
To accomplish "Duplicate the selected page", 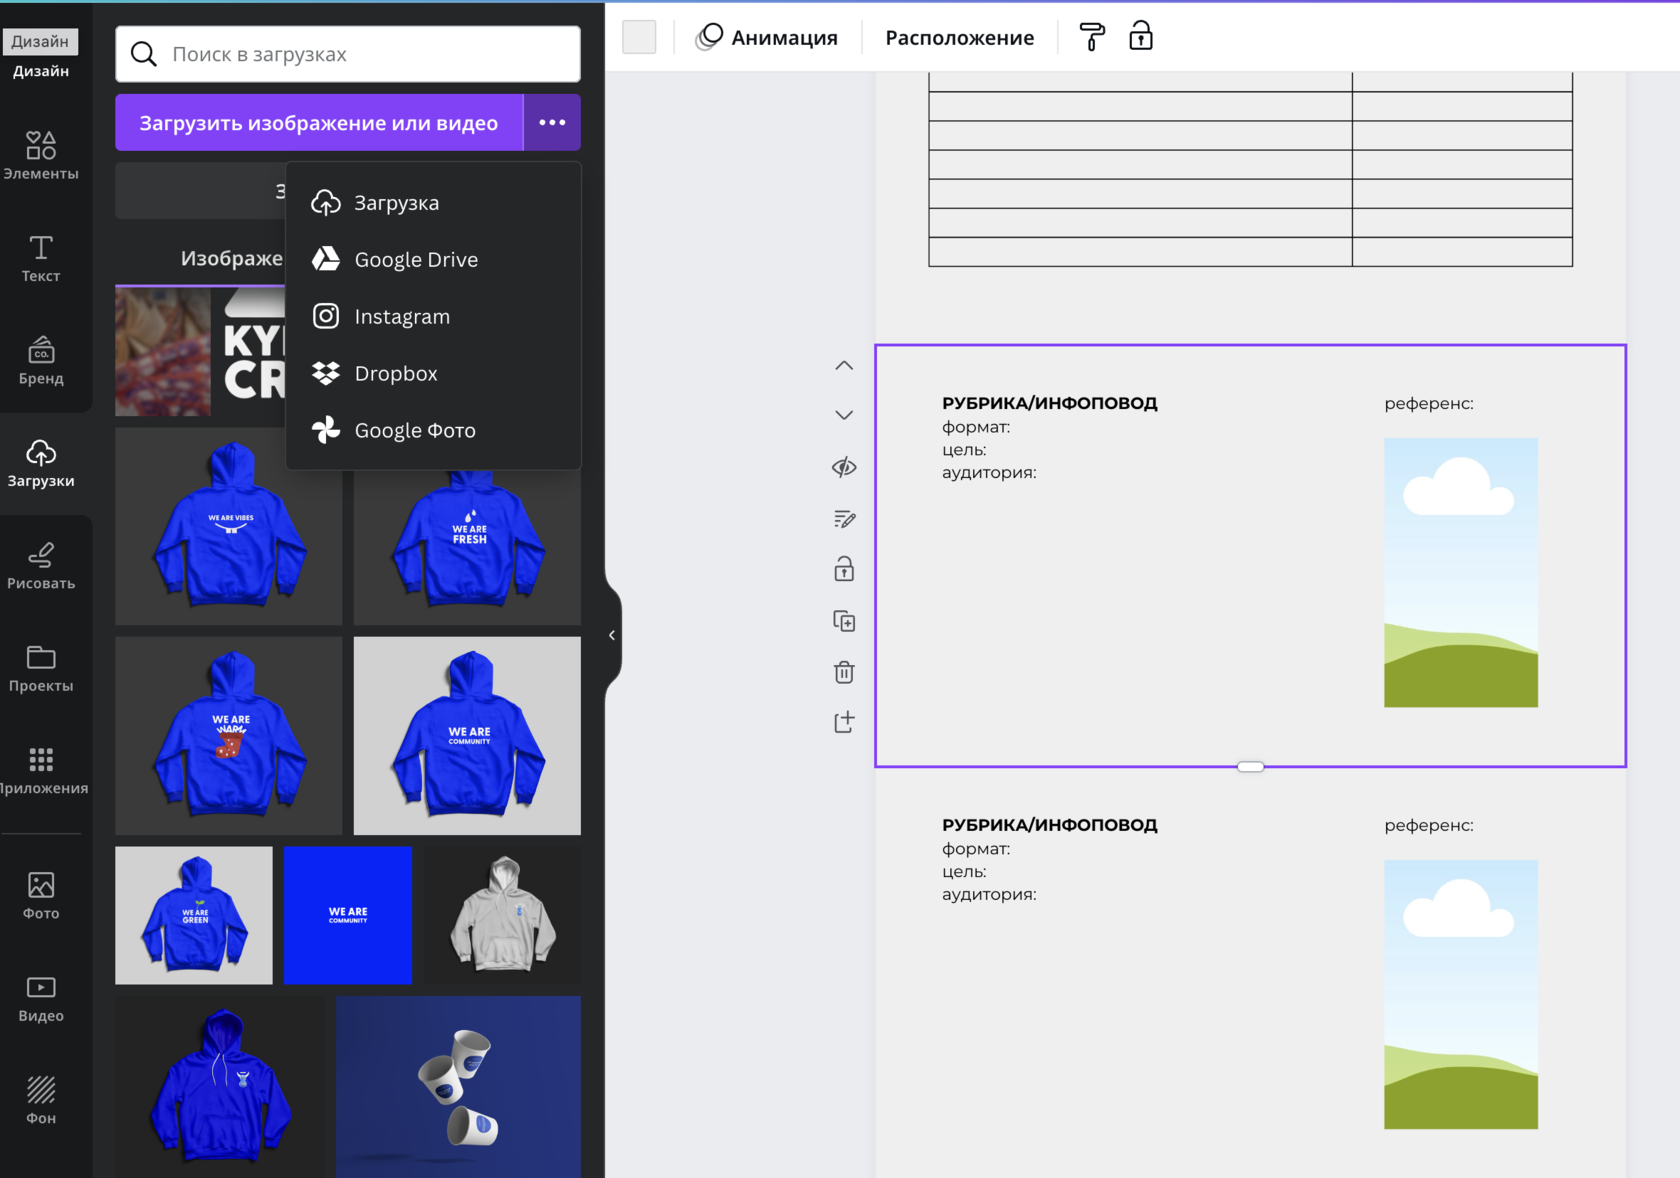I will click(x=844, y=621).
